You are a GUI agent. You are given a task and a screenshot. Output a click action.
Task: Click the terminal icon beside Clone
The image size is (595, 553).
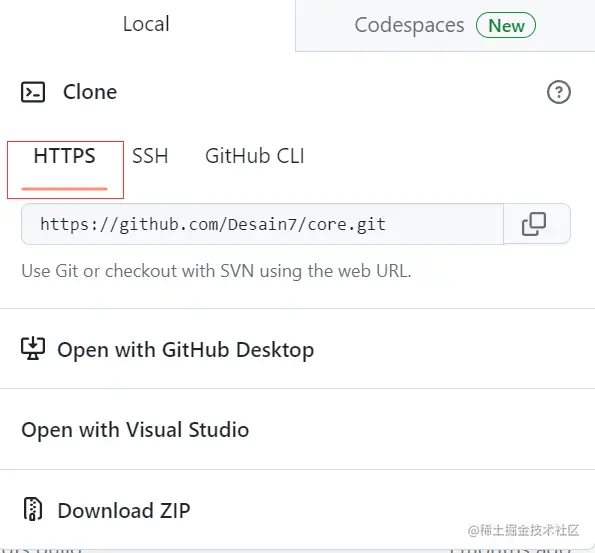point(33,92)
